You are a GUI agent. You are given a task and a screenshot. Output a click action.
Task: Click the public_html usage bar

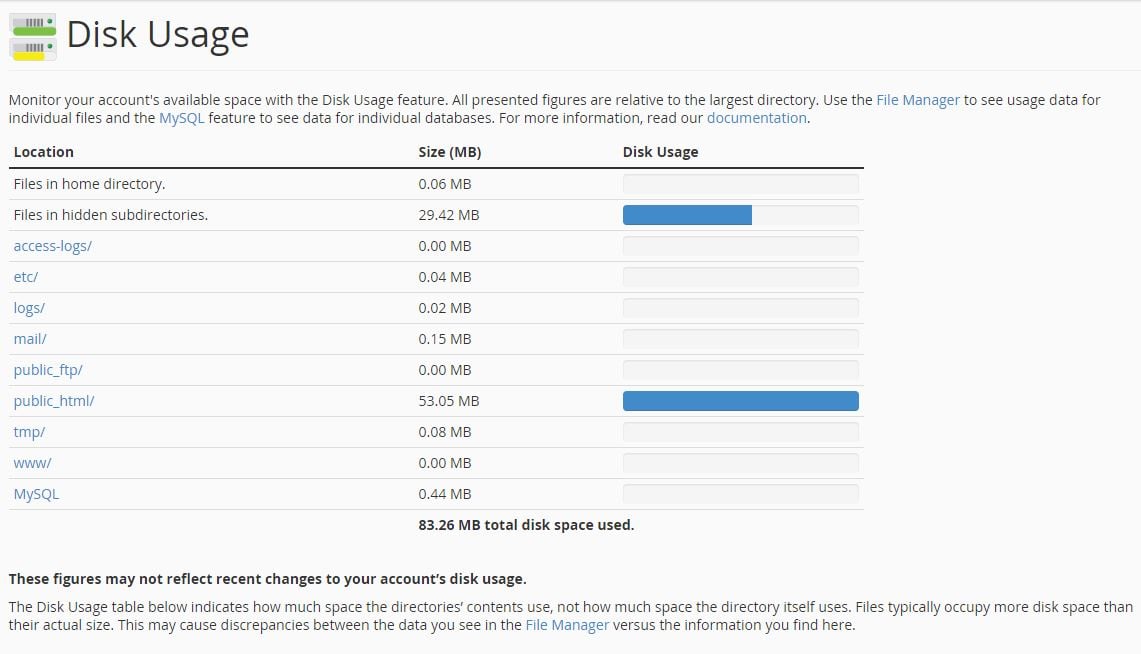coord(740,401)
